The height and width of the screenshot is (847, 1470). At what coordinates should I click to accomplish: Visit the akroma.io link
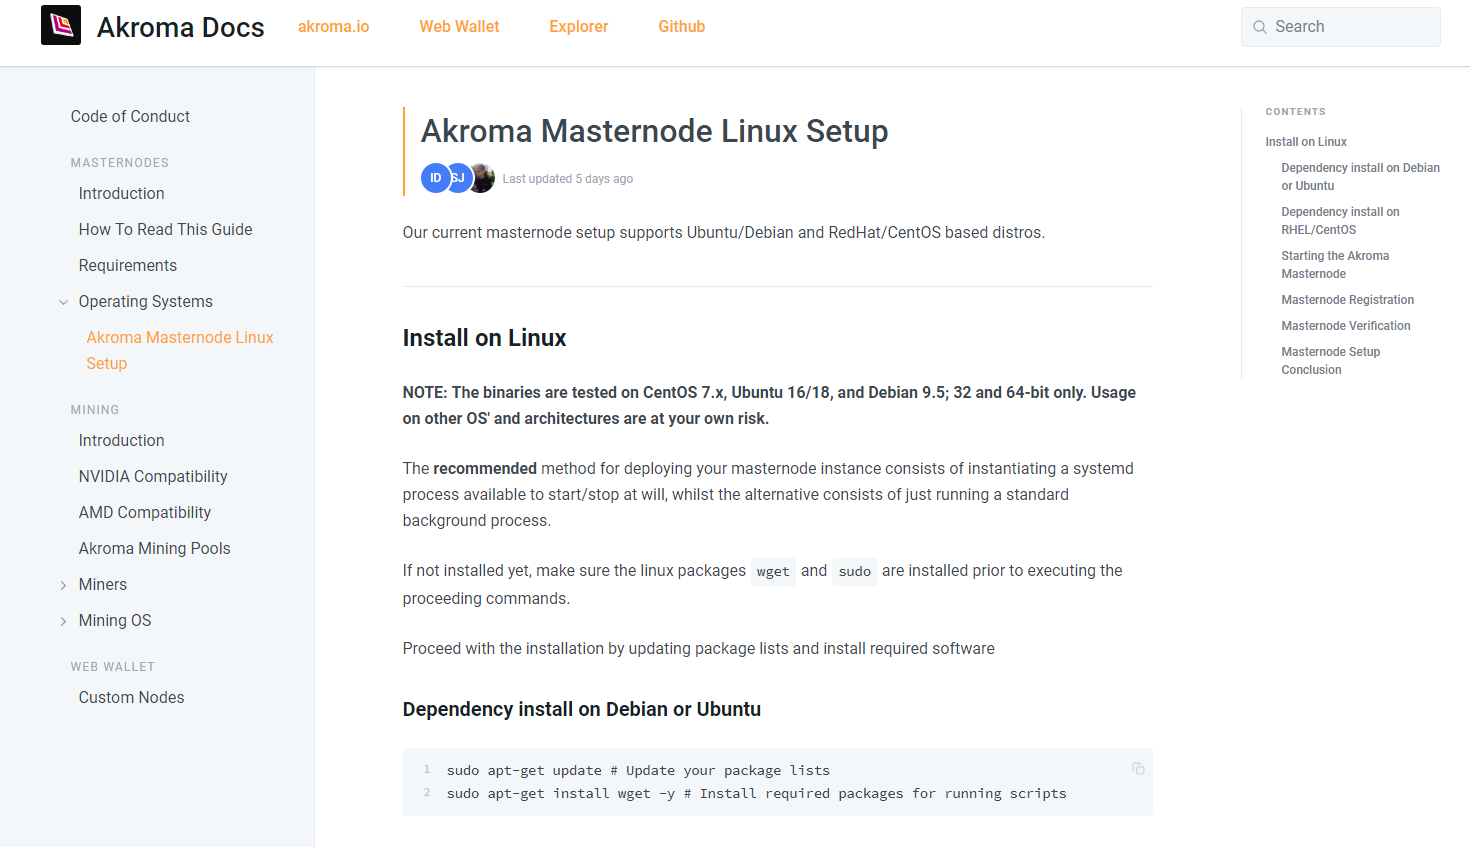pos(333,27)
